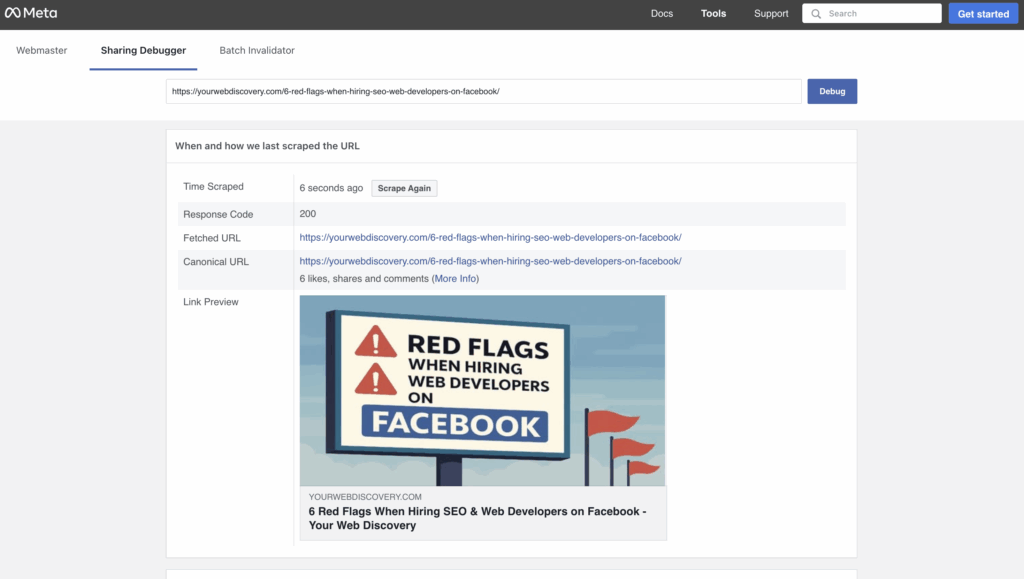Open the Fetched URL link

pos(490,238)
